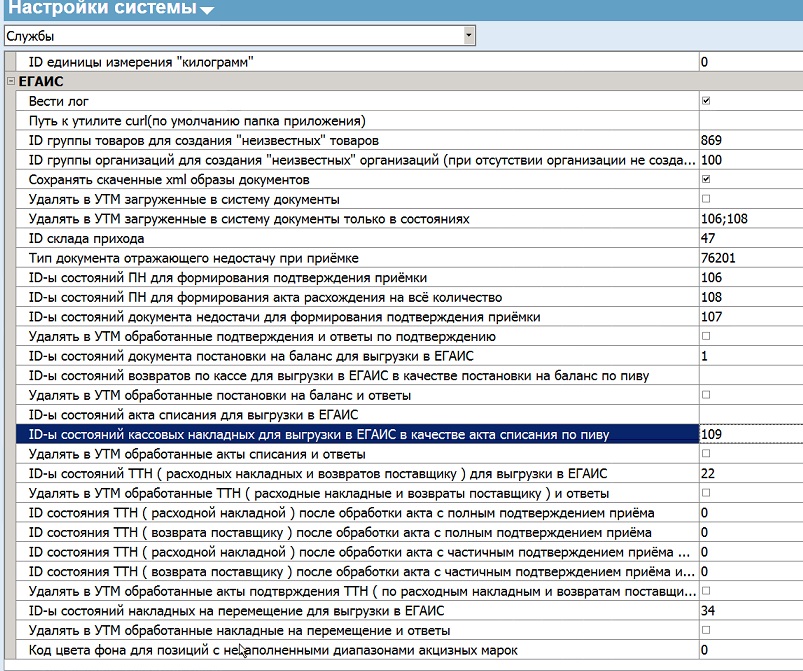Check 'Удалять в УТМ обработанные постановки на баланс'

coord(706,395)
